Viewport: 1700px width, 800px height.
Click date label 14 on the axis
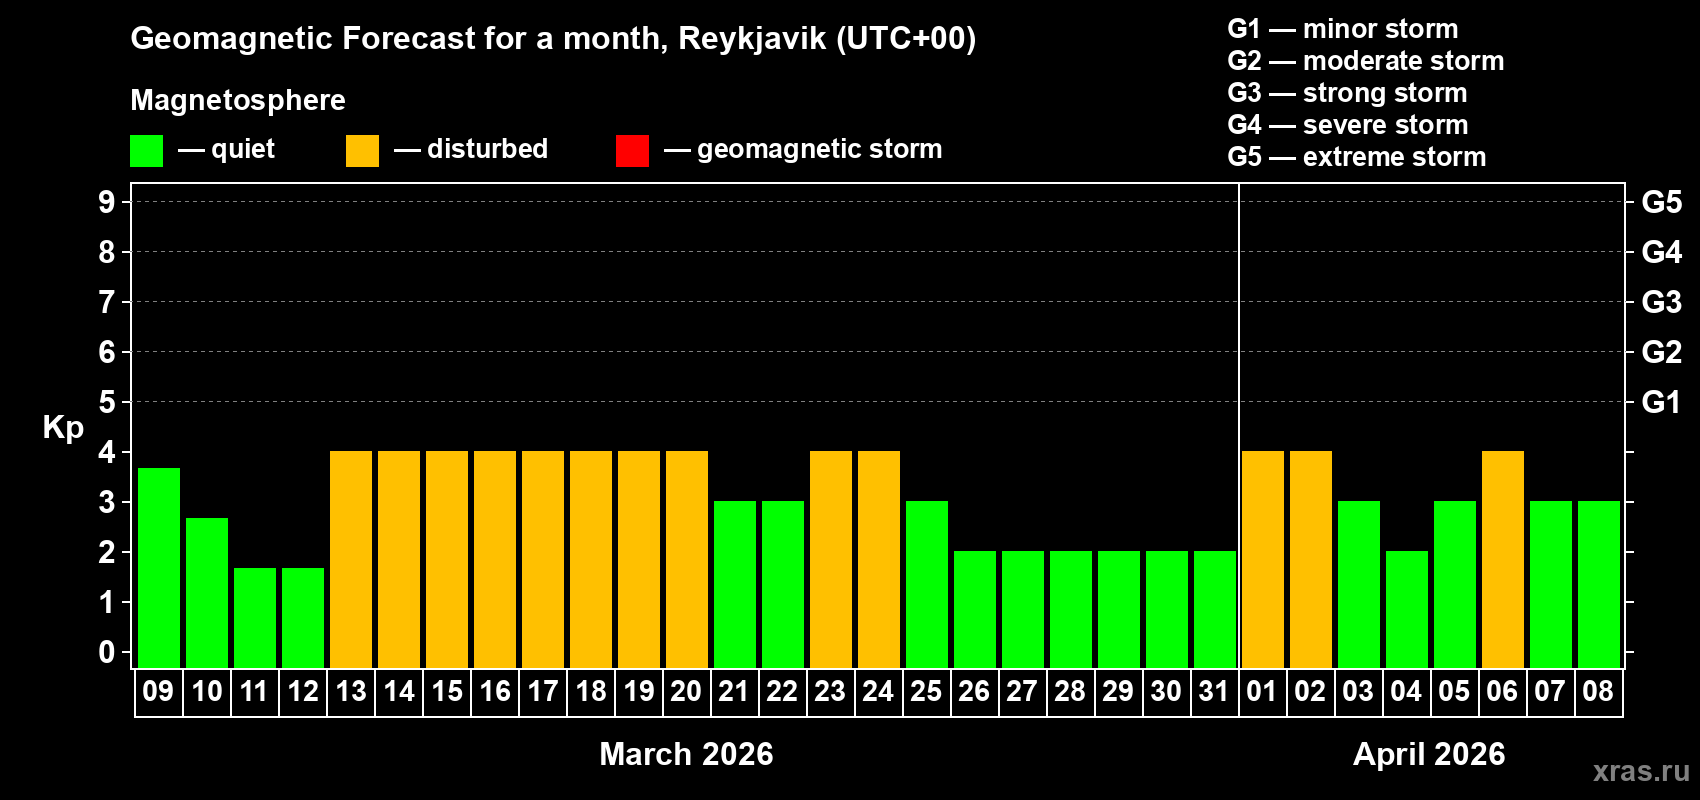[x=399, y=691]
